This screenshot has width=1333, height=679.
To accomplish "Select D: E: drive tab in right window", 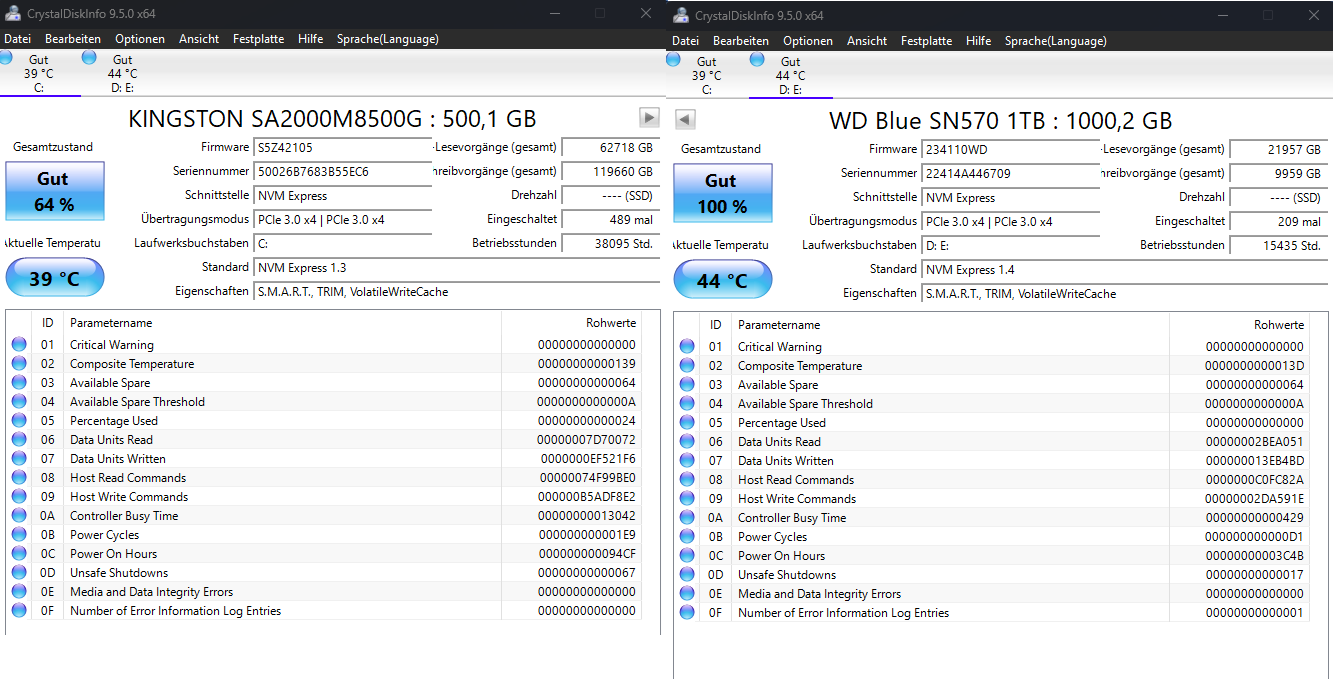I will pos(790,75).
